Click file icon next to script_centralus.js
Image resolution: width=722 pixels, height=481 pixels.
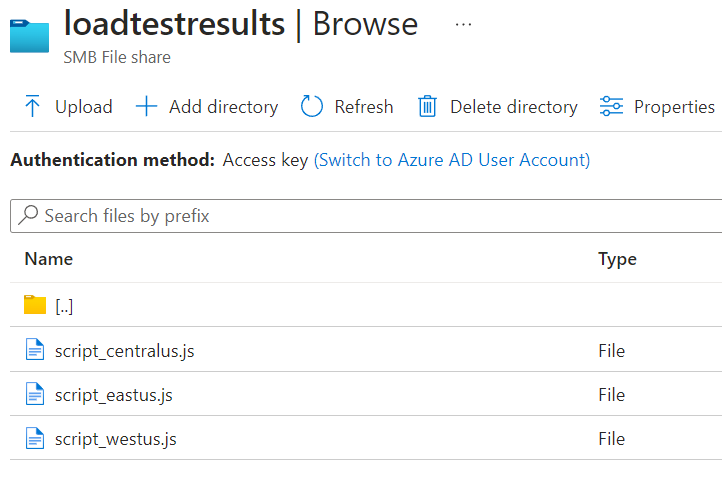(35, 349)
